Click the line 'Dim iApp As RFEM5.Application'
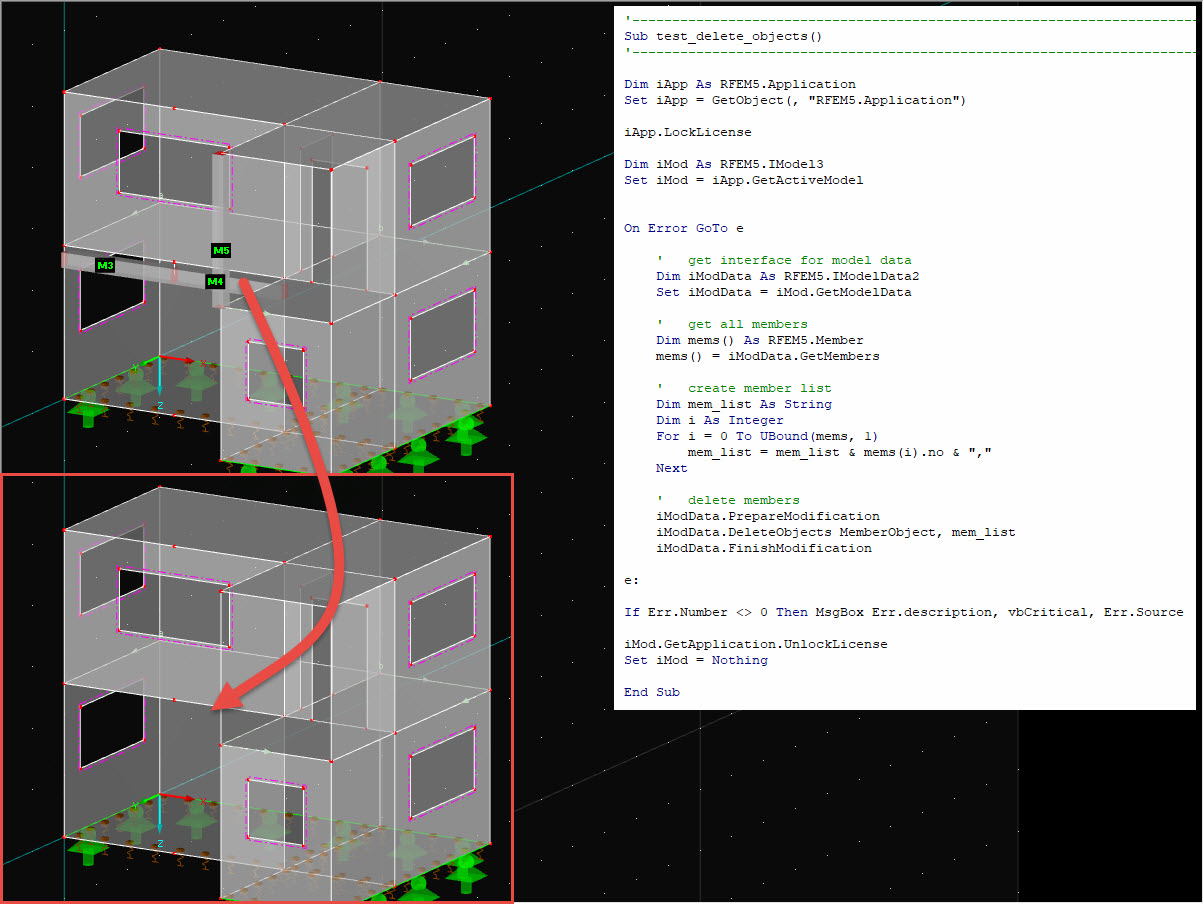 tap(740, 84)
